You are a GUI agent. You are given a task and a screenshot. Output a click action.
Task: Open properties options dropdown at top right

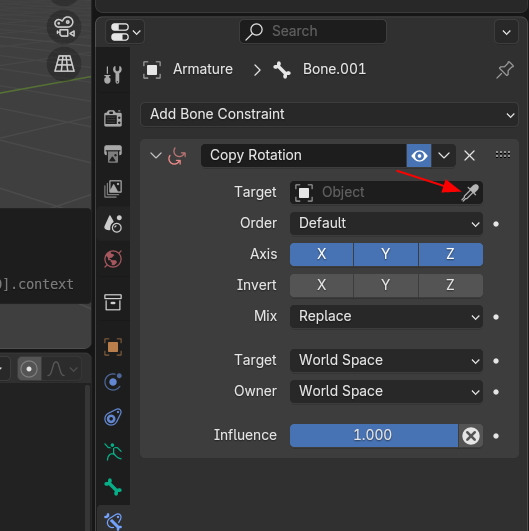pos(506,32)
